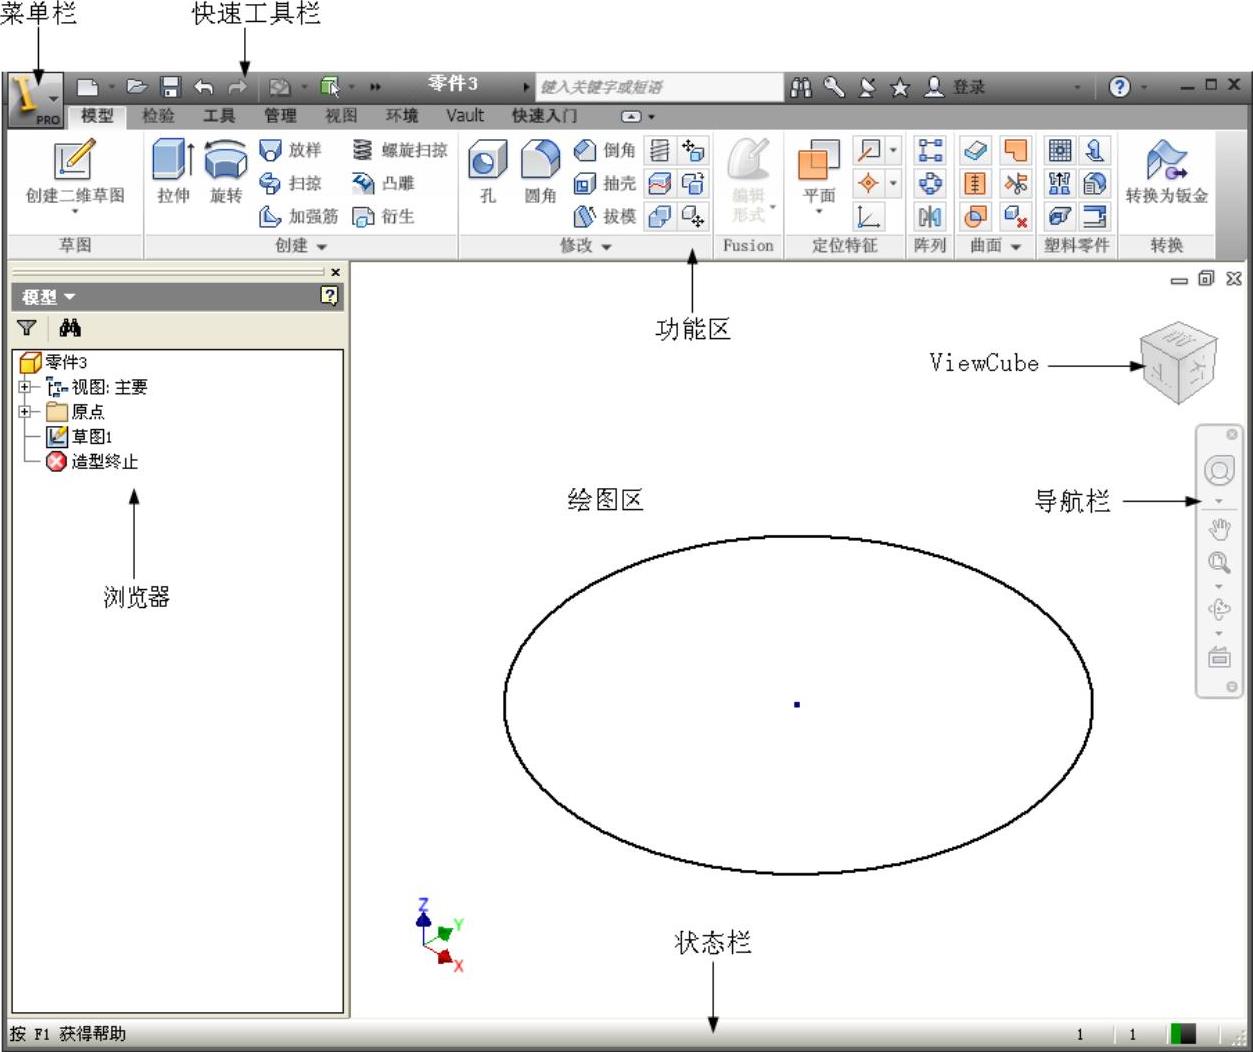Click the pan hand icon in navigation bar
The height and width of the screenshot is (1052, 1253).
point(1219,529)
